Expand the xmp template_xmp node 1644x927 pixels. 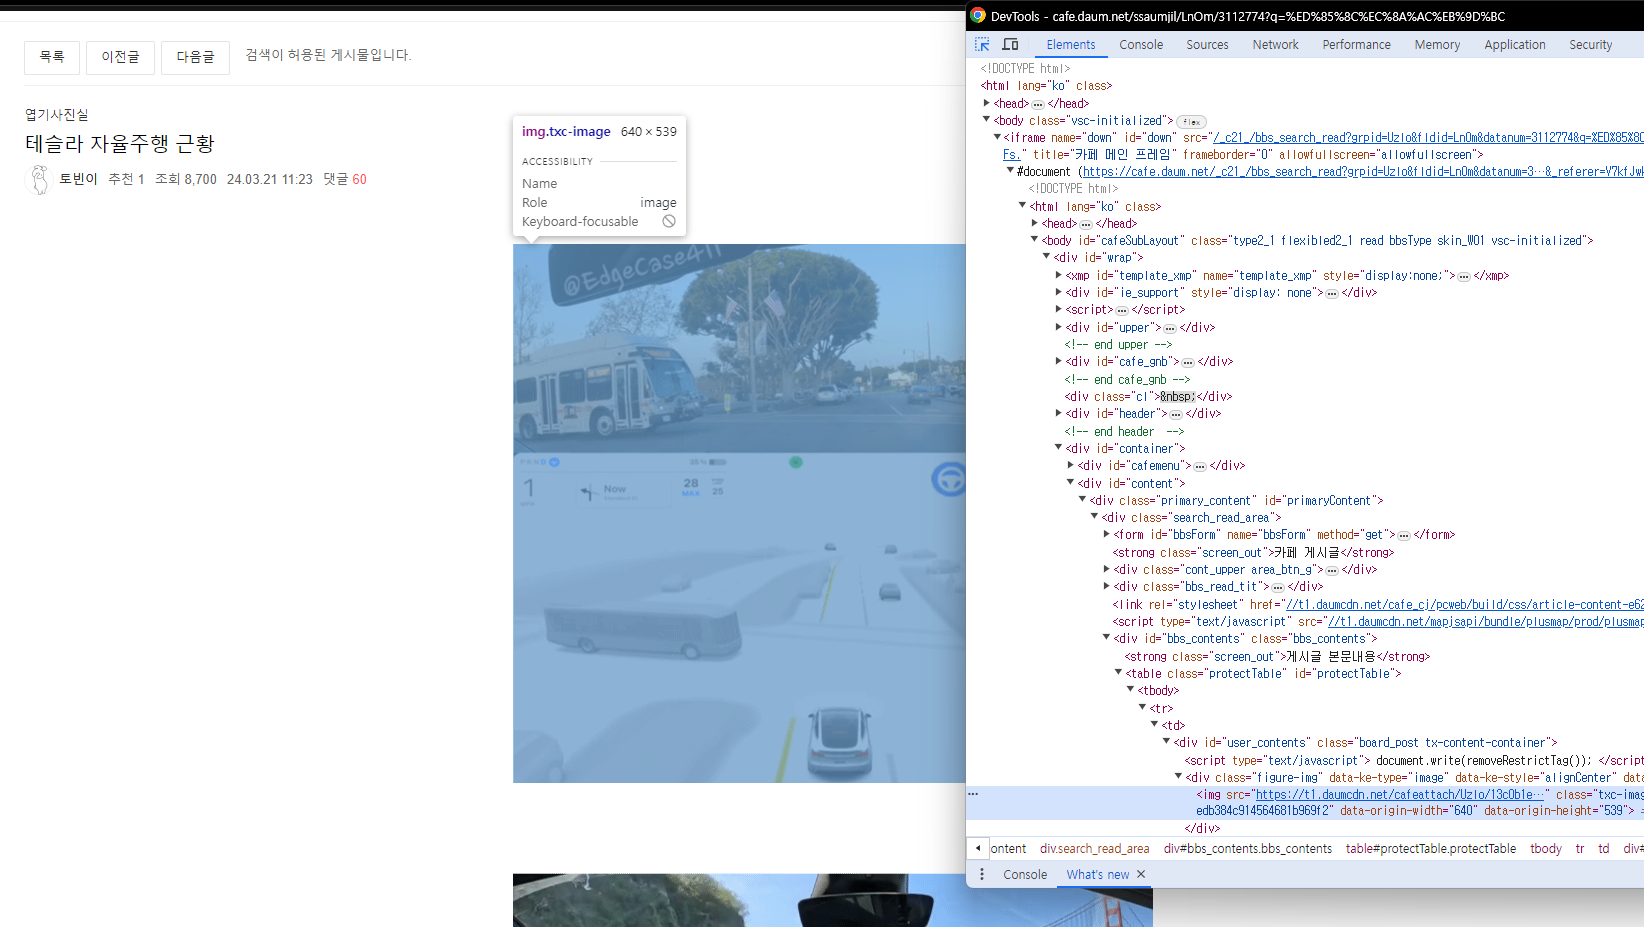pos(1058,275)
